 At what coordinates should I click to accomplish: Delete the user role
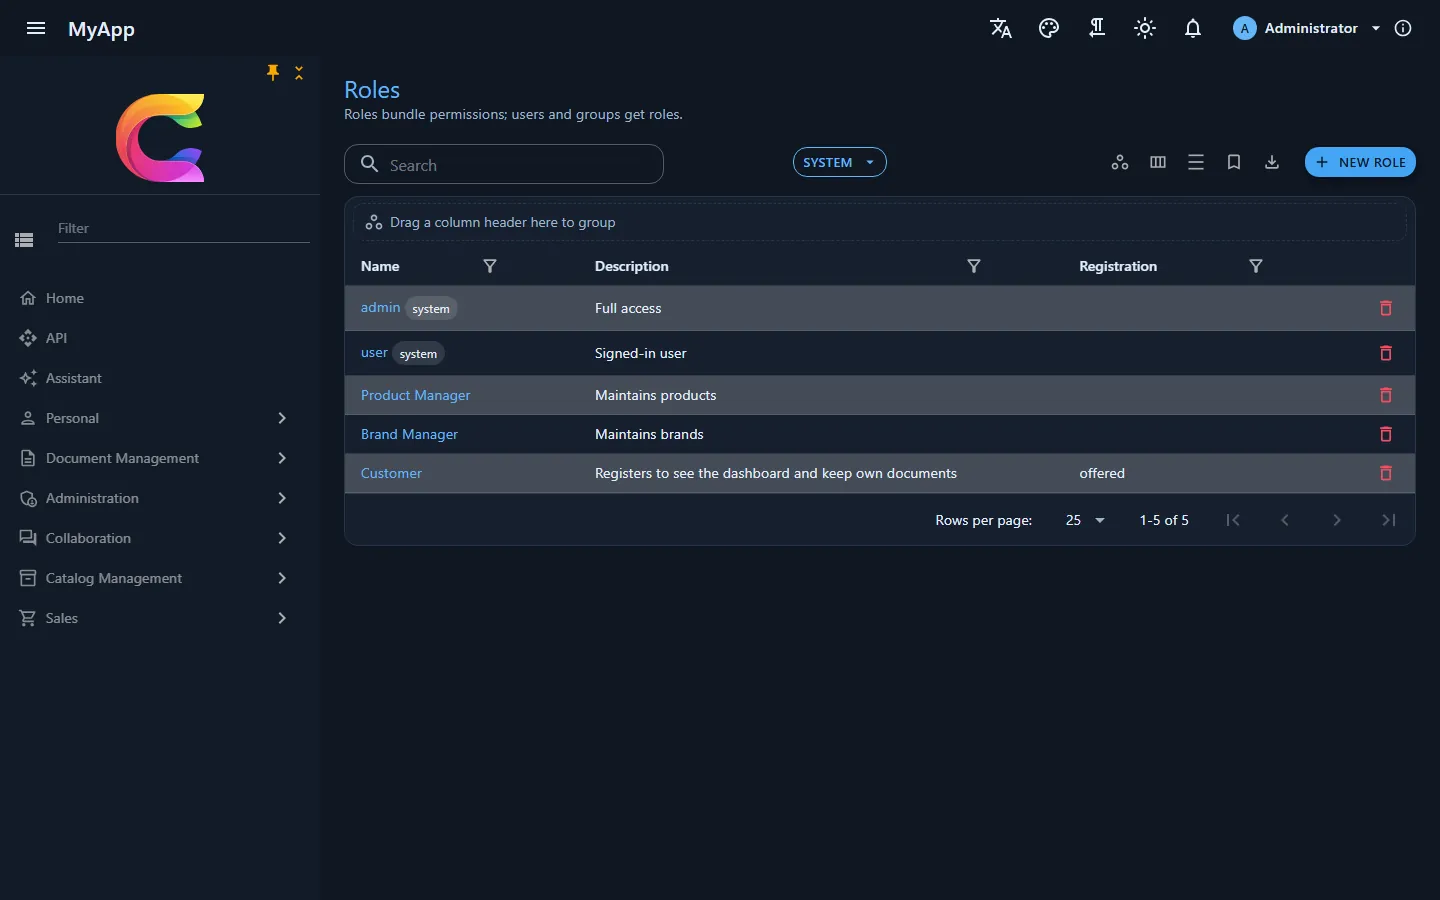1386,353
